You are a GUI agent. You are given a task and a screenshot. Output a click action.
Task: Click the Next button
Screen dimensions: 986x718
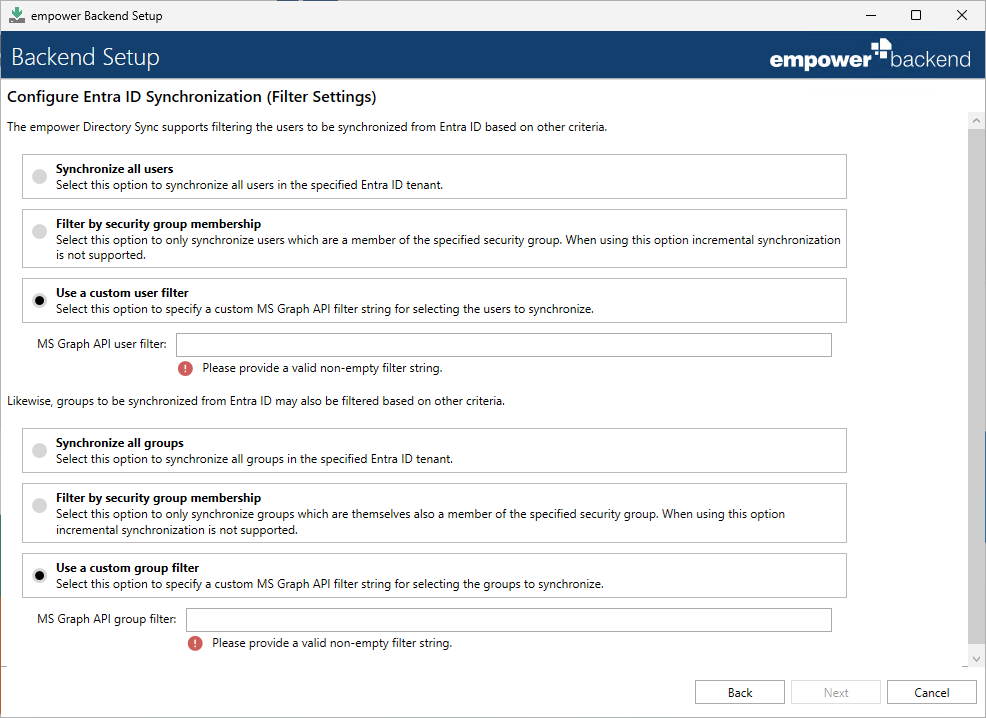[x=836, y=692]
